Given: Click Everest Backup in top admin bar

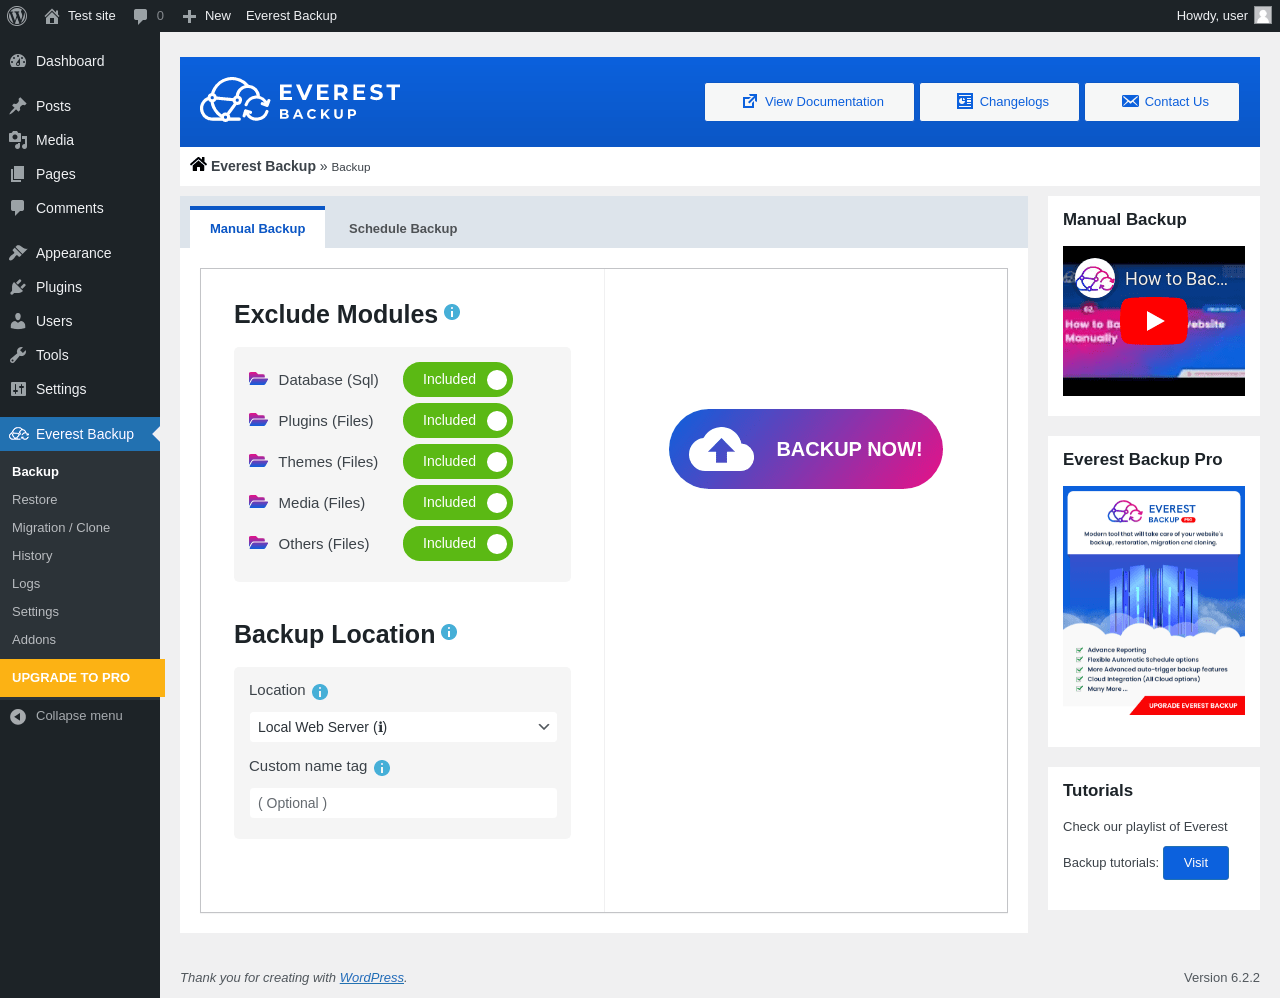Looking at the screenshot, I should (x=291, y=16).
